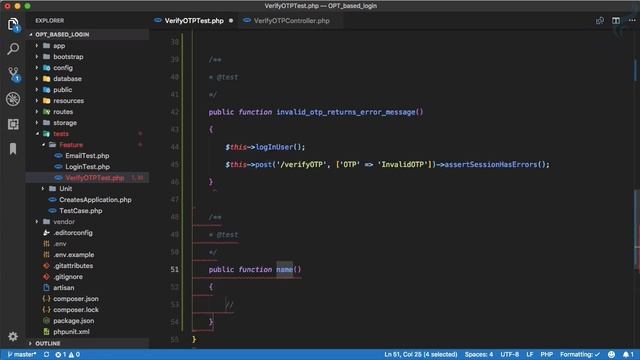Expand the bootstrap folder

68,57
